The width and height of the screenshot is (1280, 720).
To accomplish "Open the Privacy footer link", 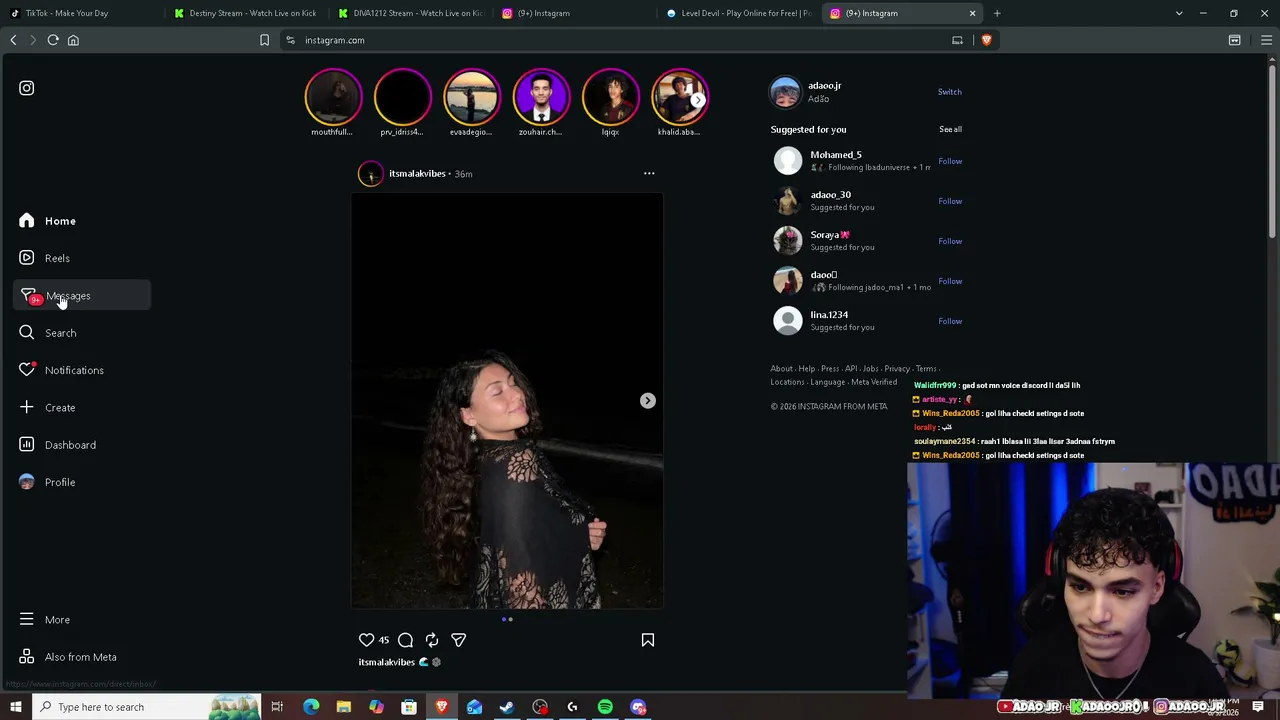I will coord(897,369).
